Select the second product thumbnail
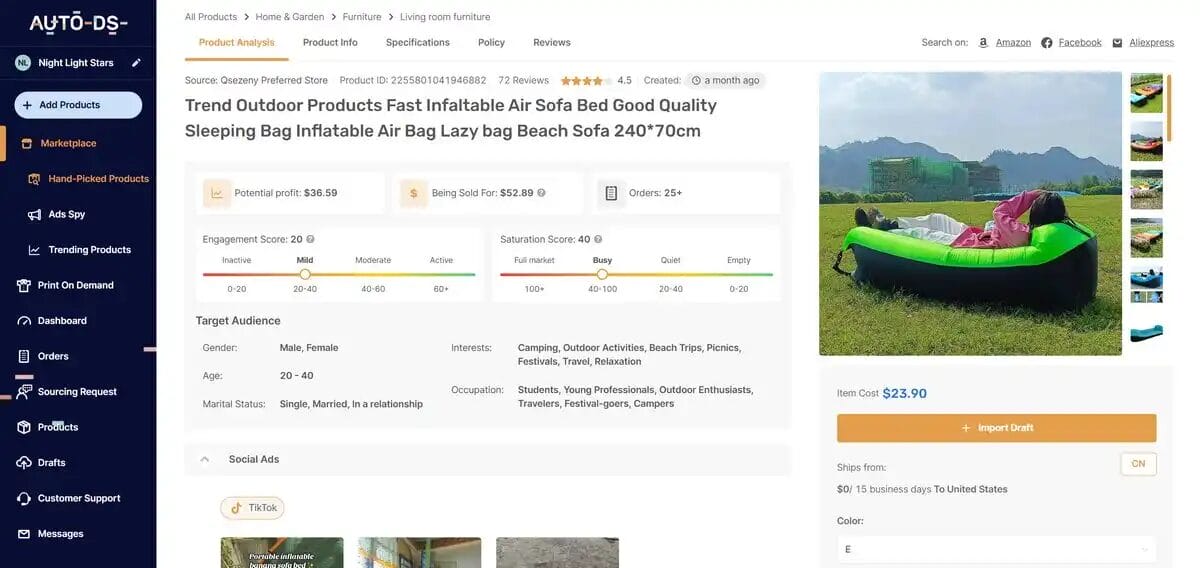Image resolution: width=1200 pixels, height=568 pixels. (1146, 141)
